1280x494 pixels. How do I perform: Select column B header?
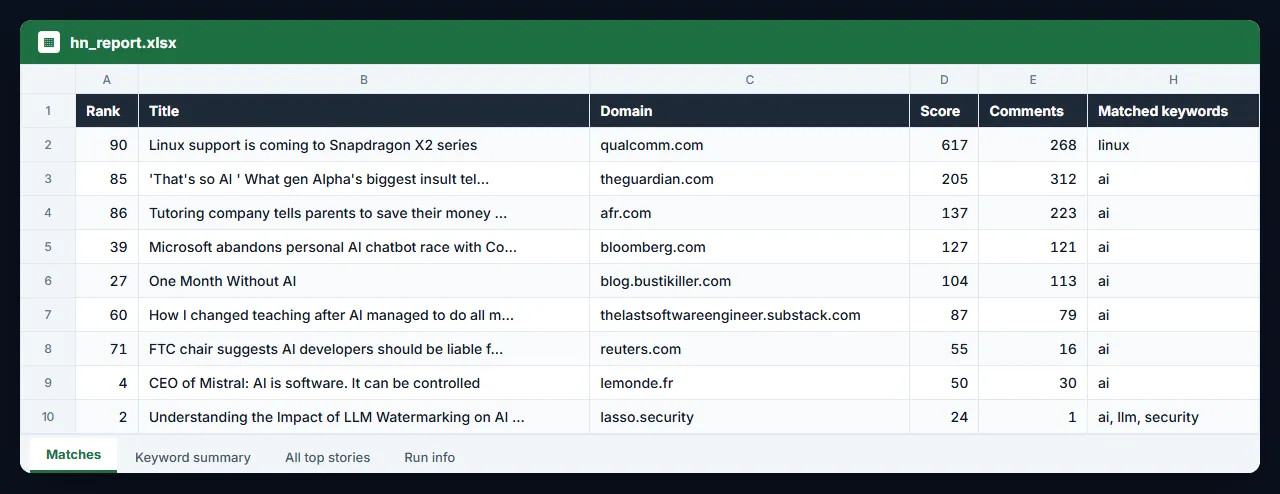(x=364, y=80)
